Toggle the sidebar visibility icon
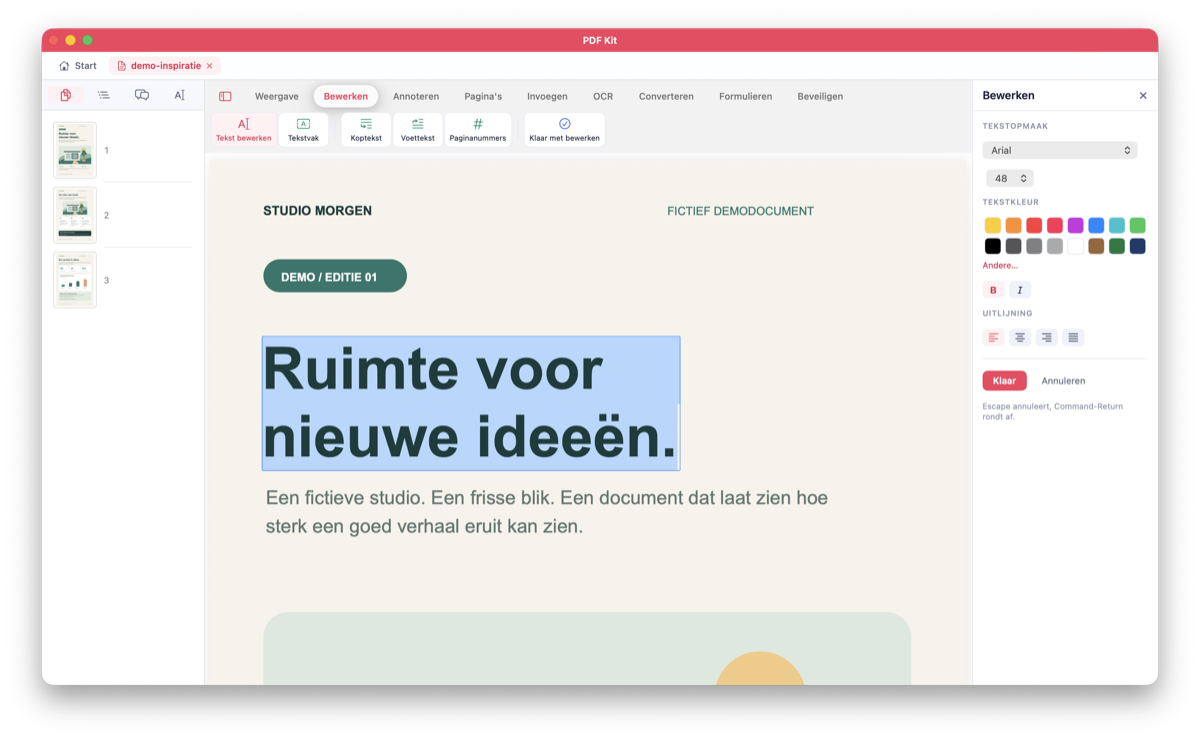The width and height of the screenshot is (1200, 740). (x=225, y=96)
